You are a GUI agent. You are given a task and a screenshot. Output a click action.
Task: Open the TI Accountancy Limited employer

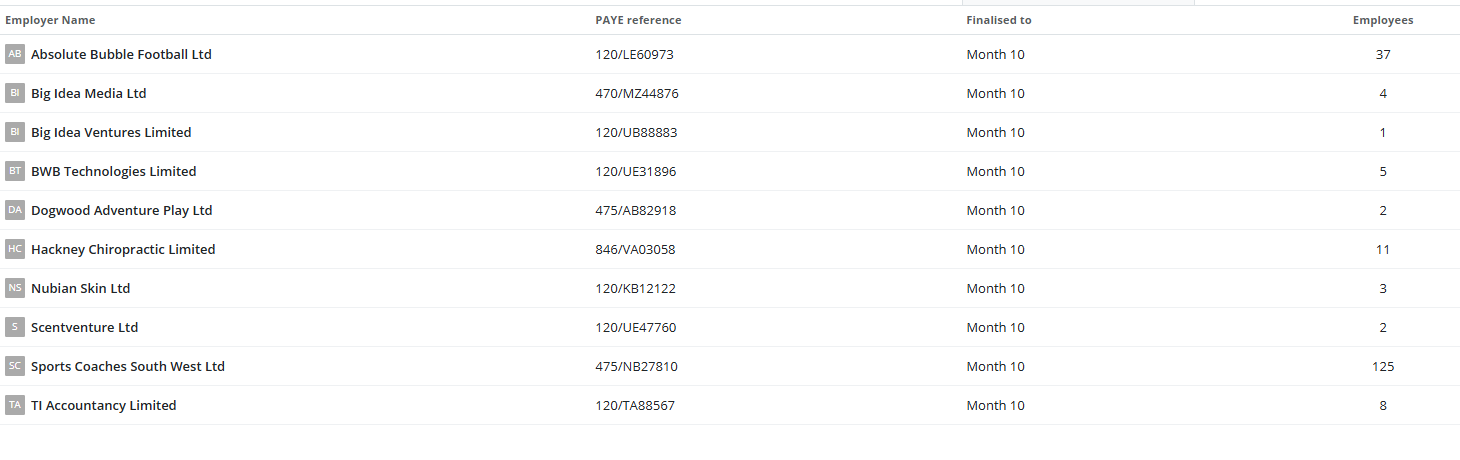pyautogui.click(x=103, y=405)
